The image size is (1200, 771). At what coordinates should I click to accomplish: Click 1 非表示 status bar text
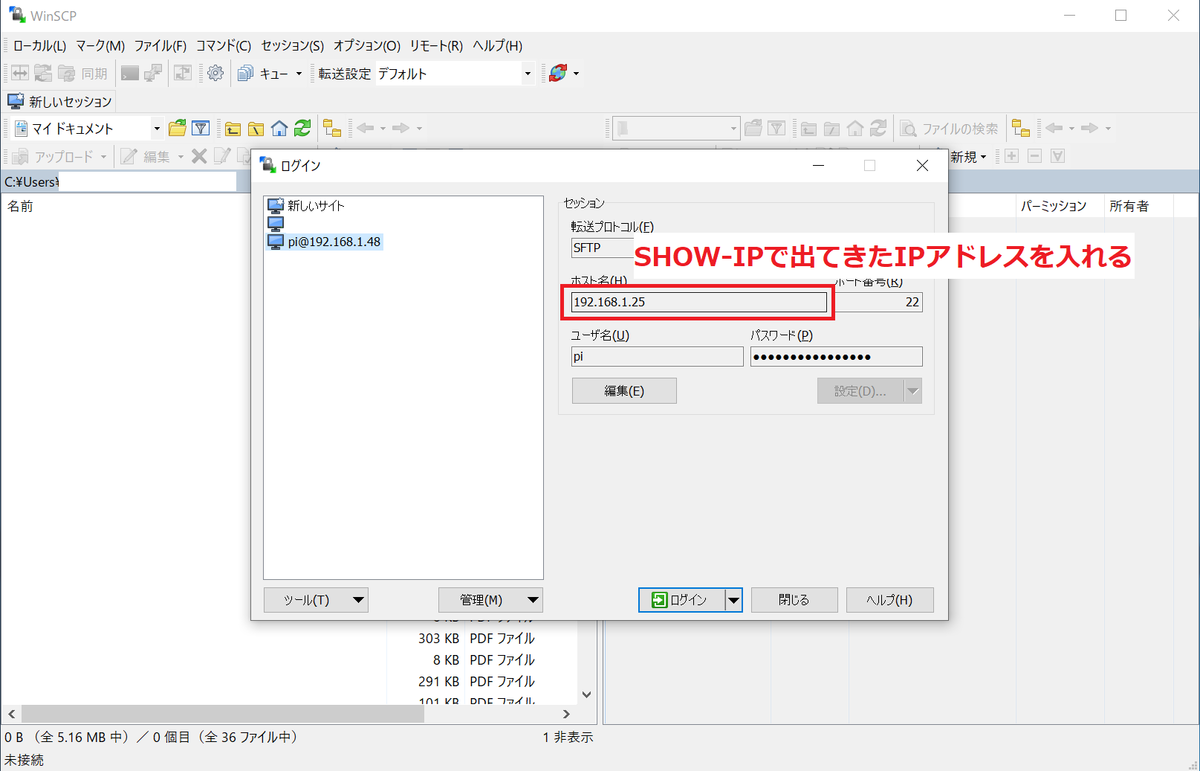click(567, 738)
